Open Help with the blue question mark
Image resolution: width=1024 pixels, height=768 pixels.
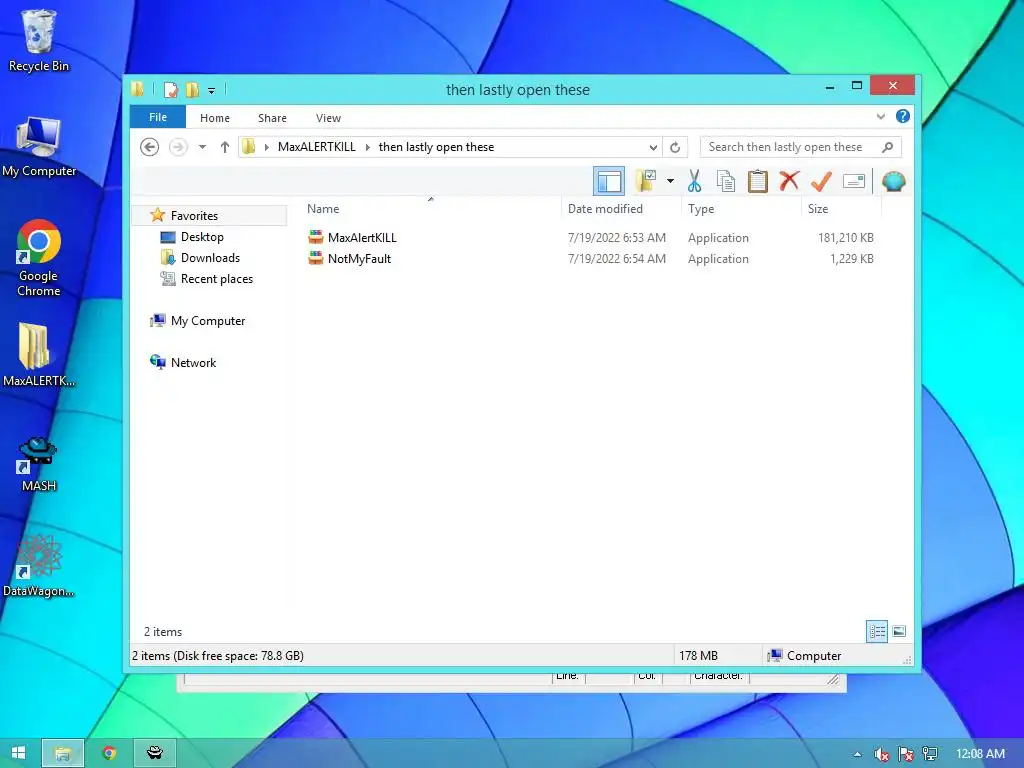coord(903,116)
